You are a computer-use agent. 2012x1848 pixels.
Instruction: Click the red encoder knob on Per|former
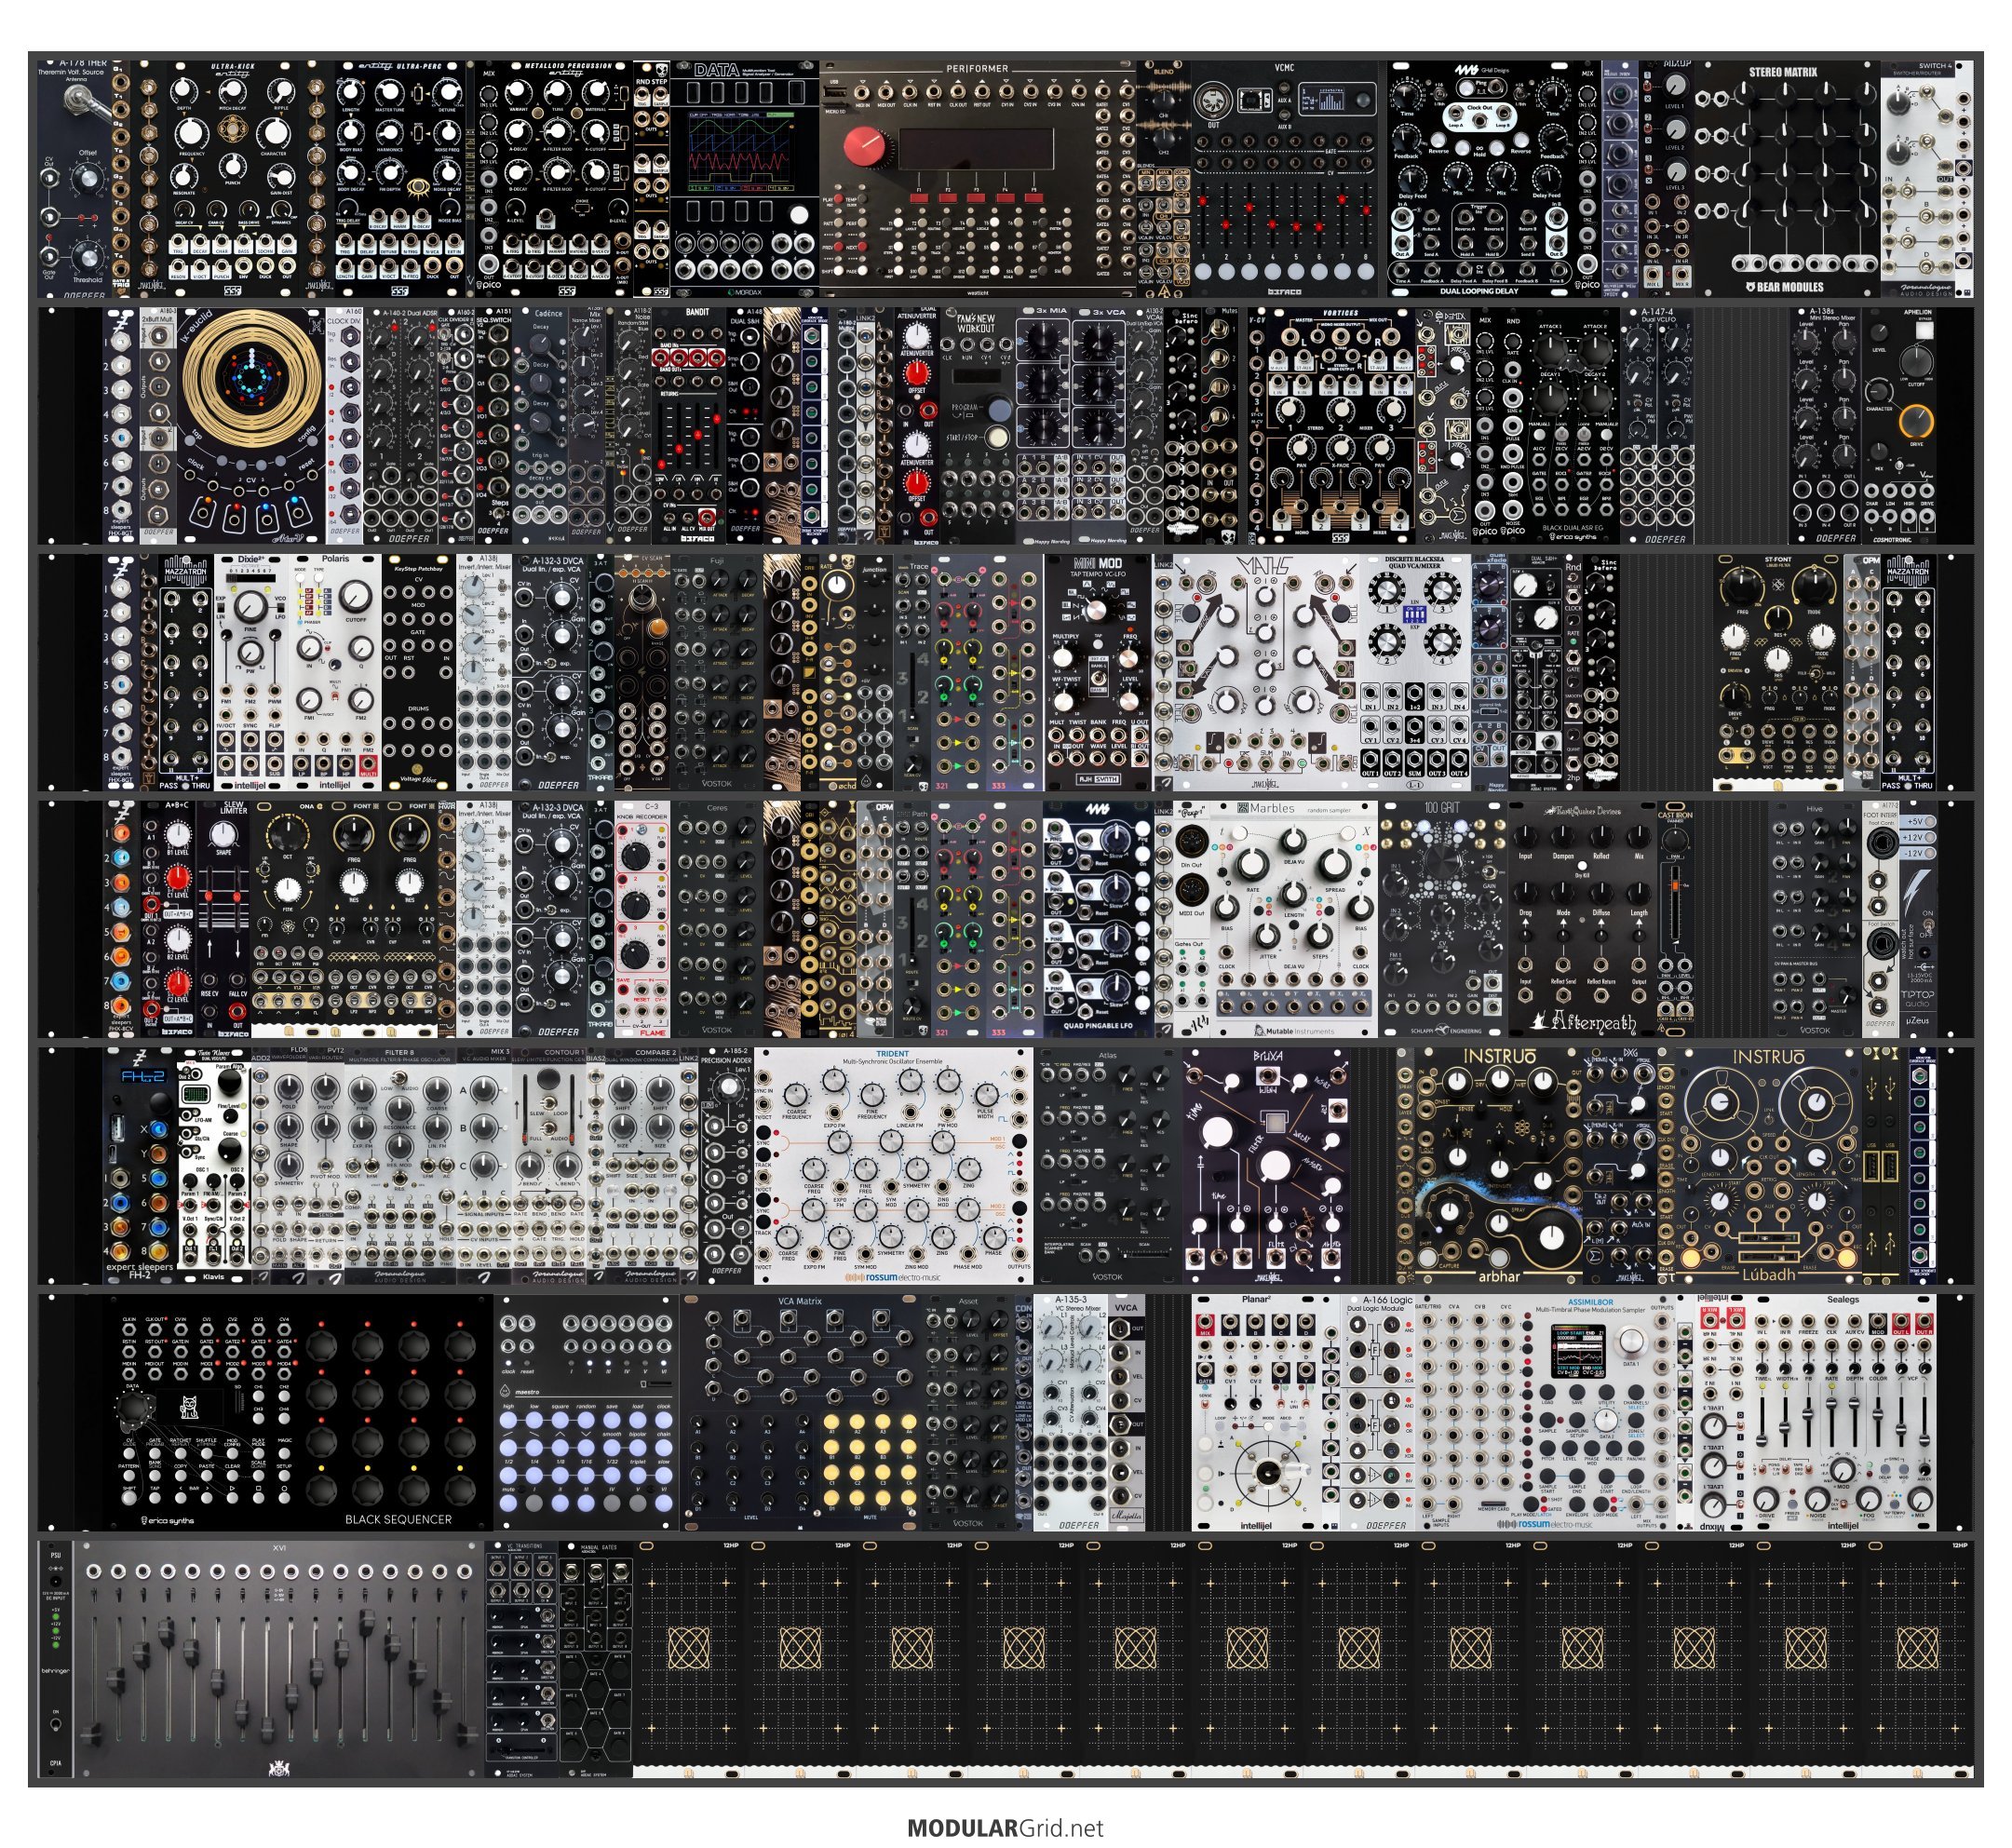(865, 147)
